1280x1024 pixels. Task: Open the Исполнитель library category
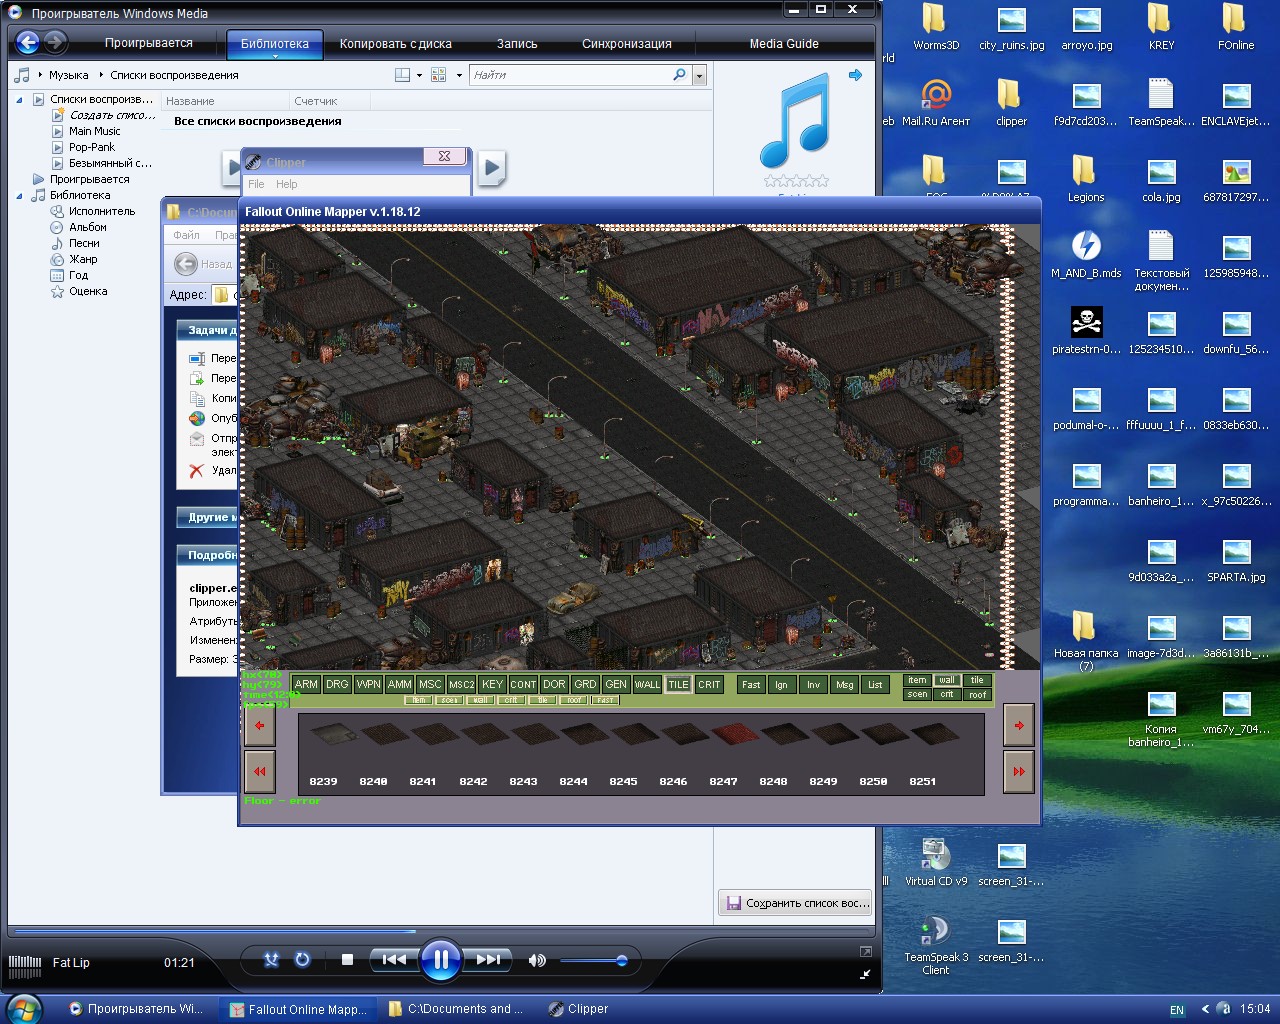point(102,211)
